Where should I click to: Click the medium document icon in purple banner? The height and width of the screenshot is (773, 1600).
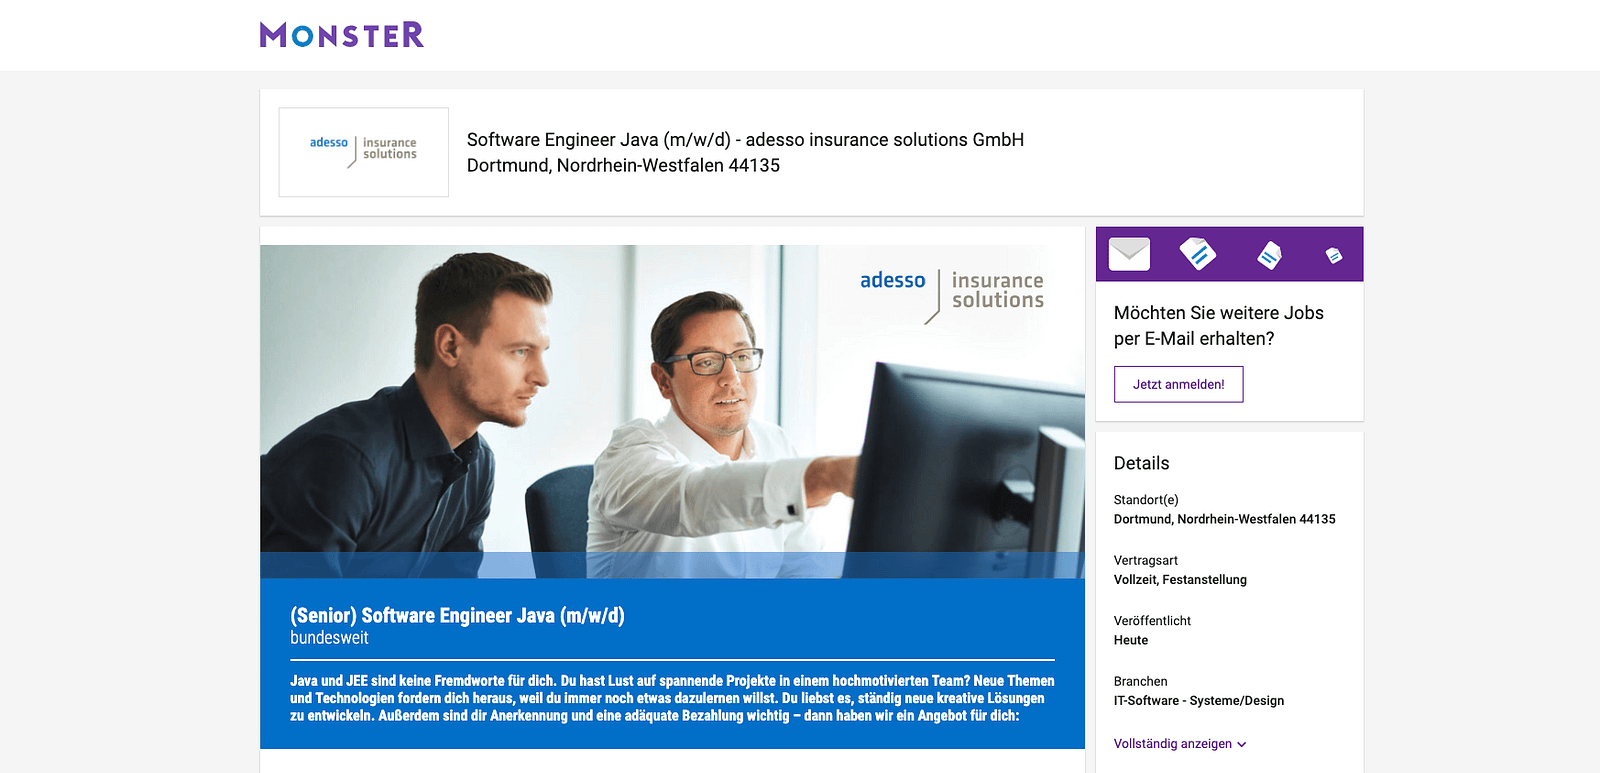[x=1270, y=256]
